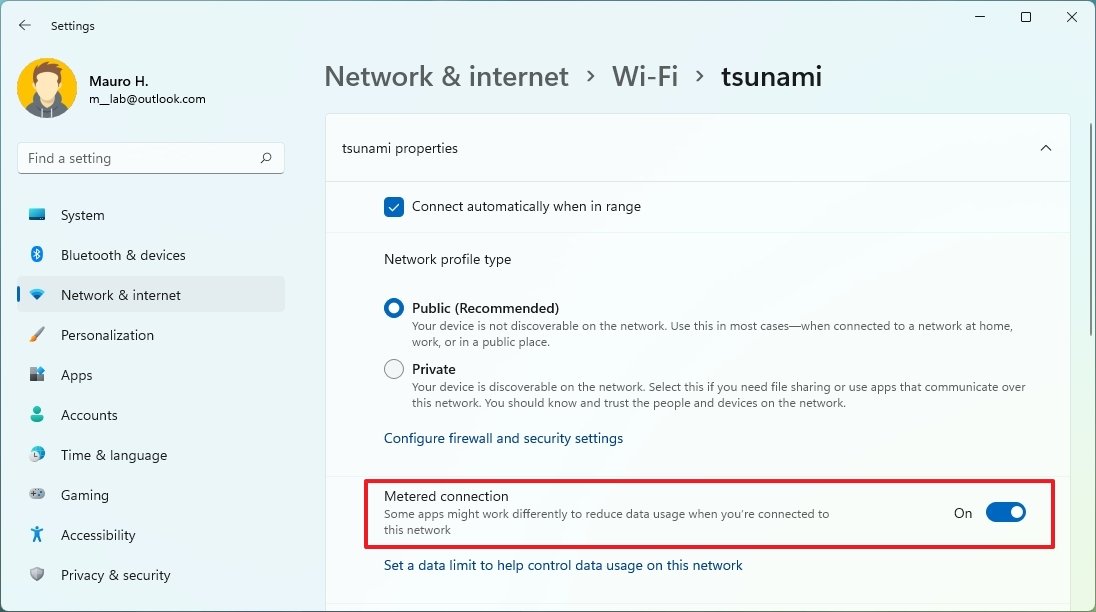Disable the Metered connection toggle
Screen dimensions: 1096x612
(1006, 512)
